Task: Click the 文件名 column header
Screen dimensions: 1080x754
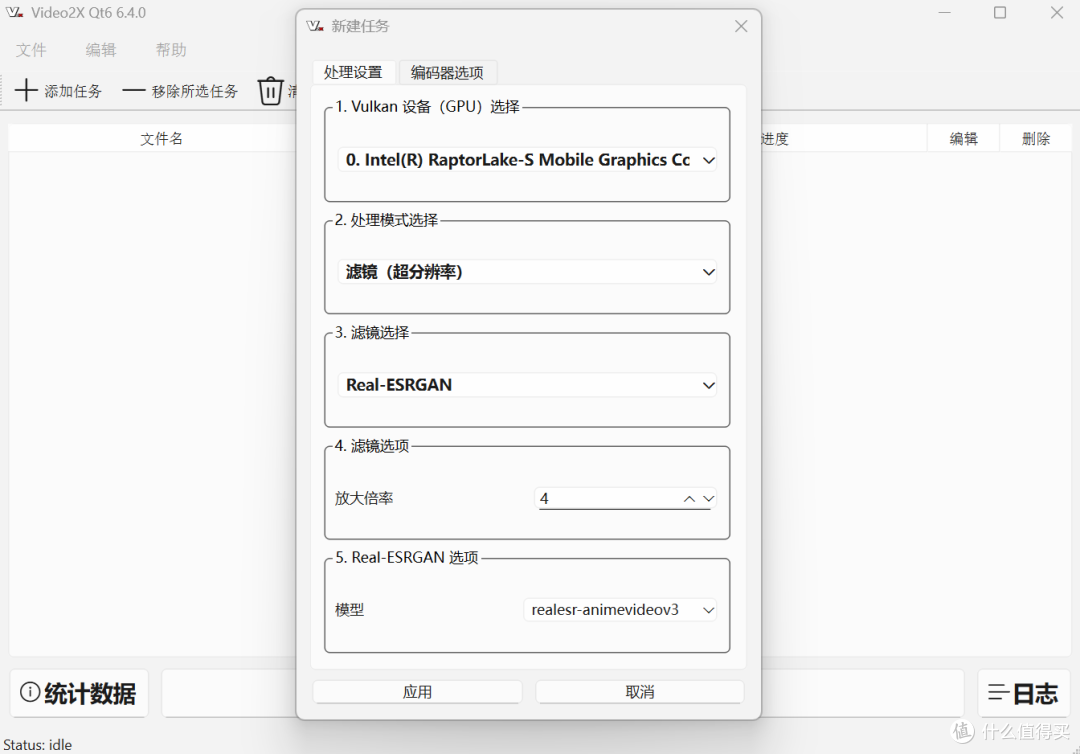Action: point(161,138)
